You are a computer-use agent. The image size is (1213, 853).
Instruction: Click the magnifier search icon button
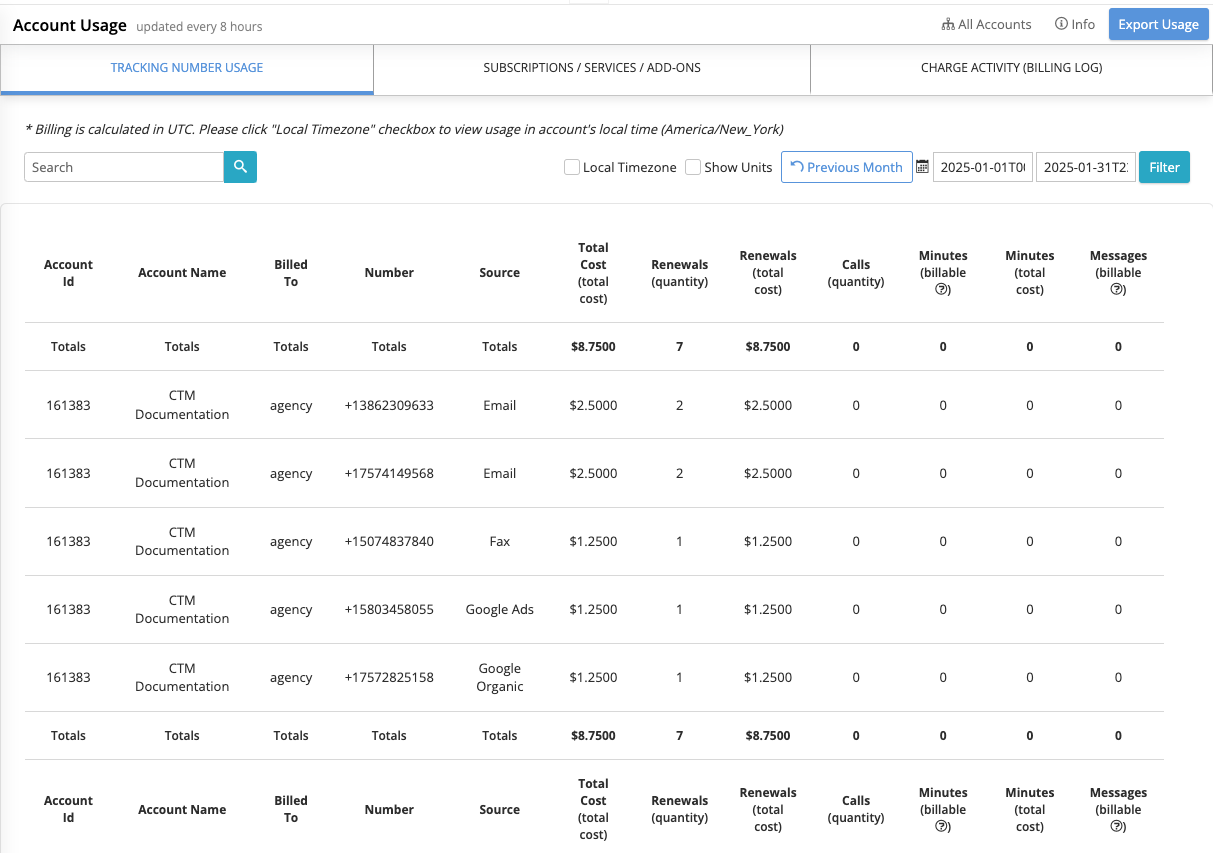pos(240,167)
